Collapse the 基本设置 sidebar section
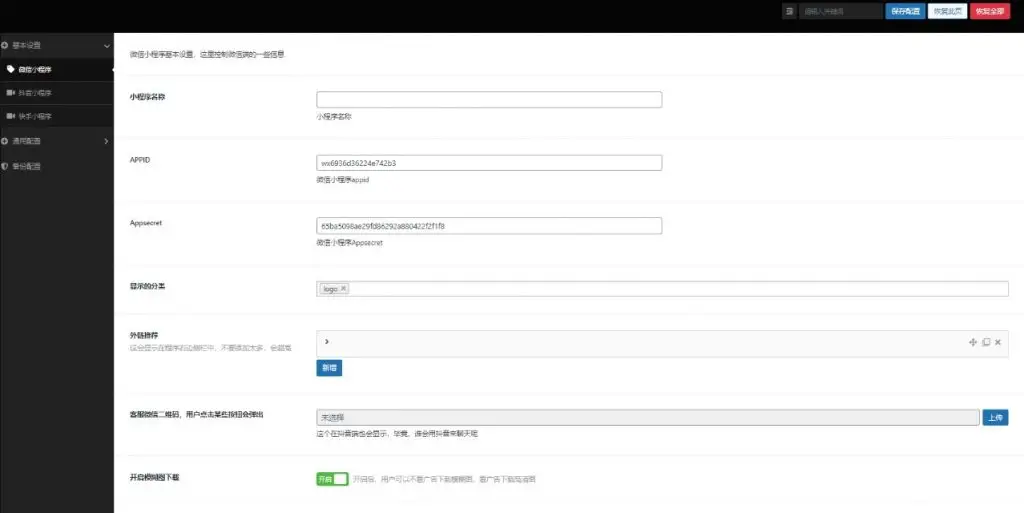1024x513 pixels. pos(106,45)
